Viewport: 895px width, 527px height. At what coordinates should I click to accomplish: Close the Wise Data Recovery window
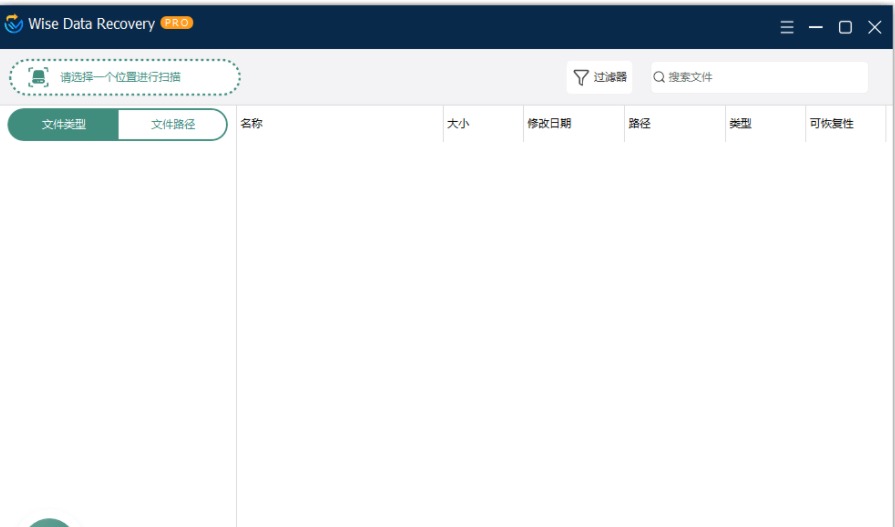pos(874,27)
